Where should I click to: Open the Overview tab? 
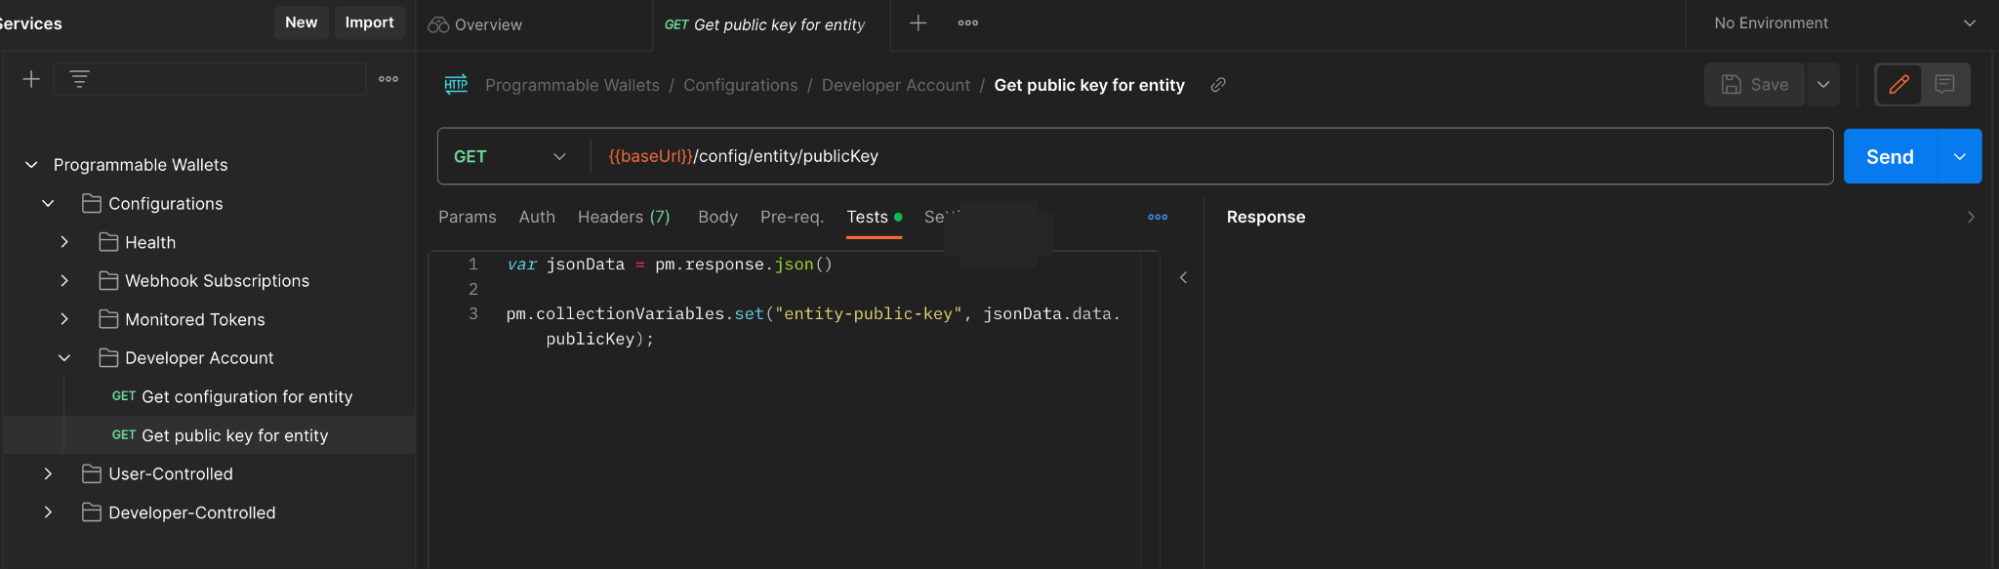(476, 25)
